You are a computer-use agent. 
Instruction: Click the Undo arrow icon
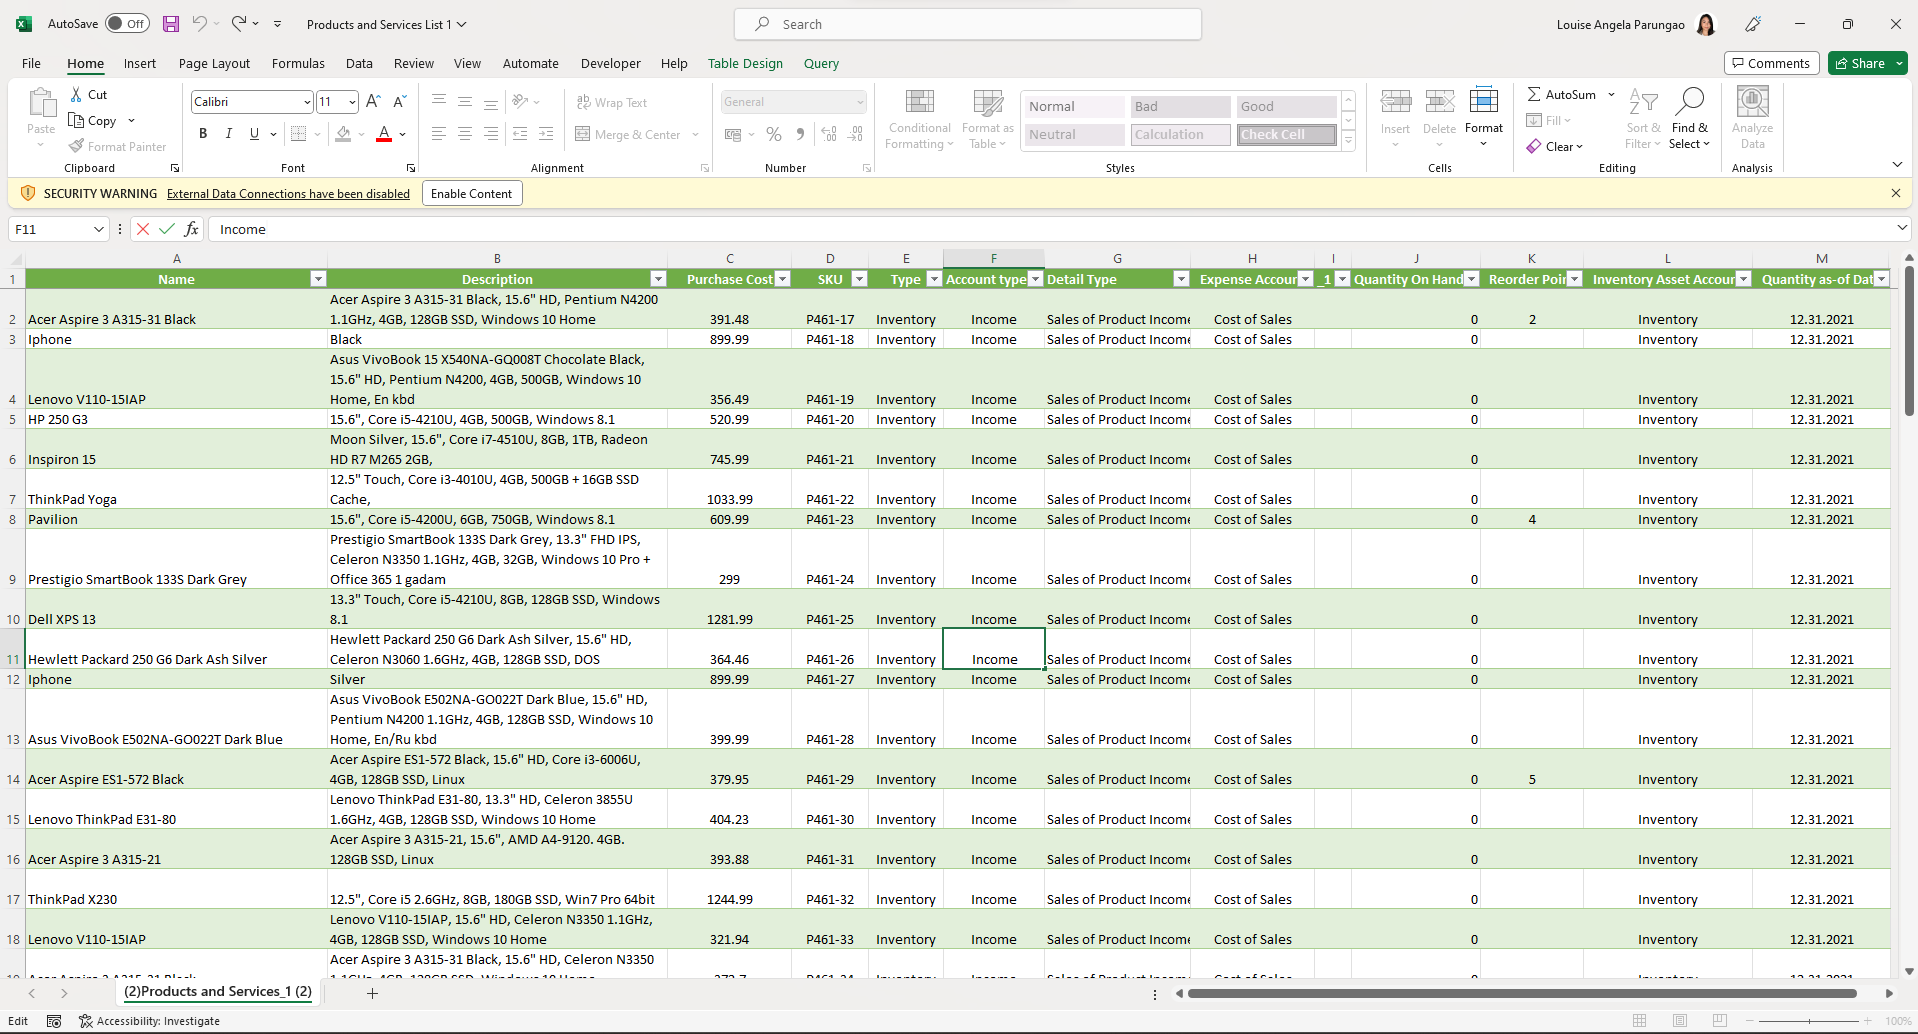pos(199,24)
